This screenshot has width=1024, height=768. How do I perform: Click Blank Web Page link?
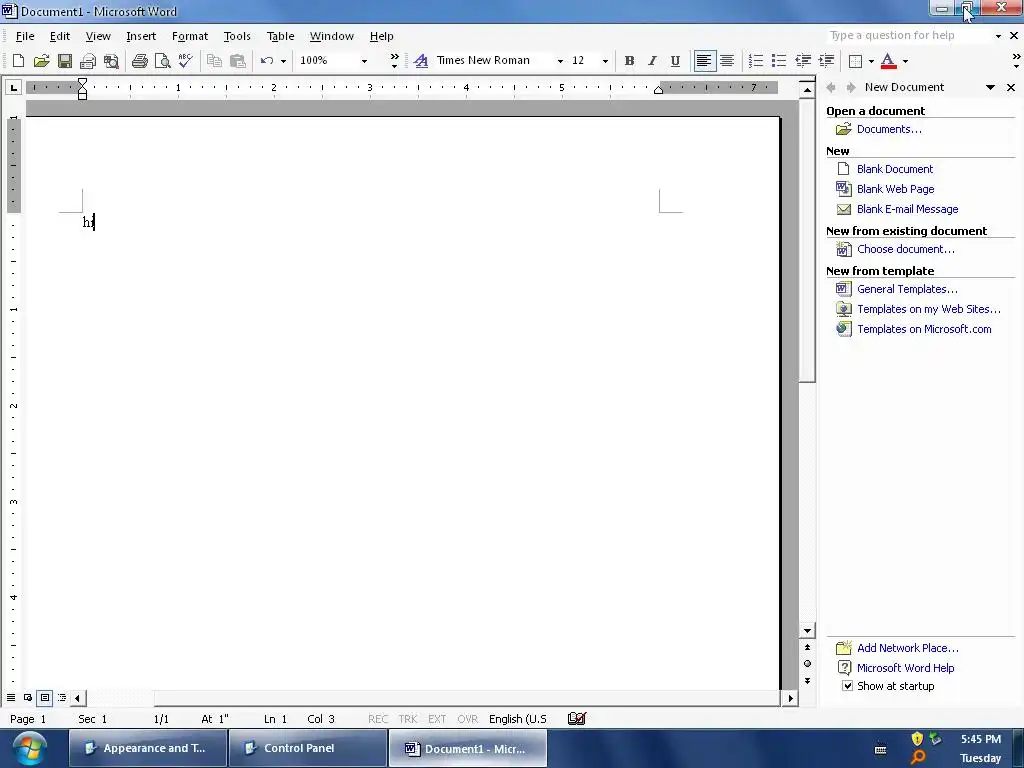[x=895, y=189]
